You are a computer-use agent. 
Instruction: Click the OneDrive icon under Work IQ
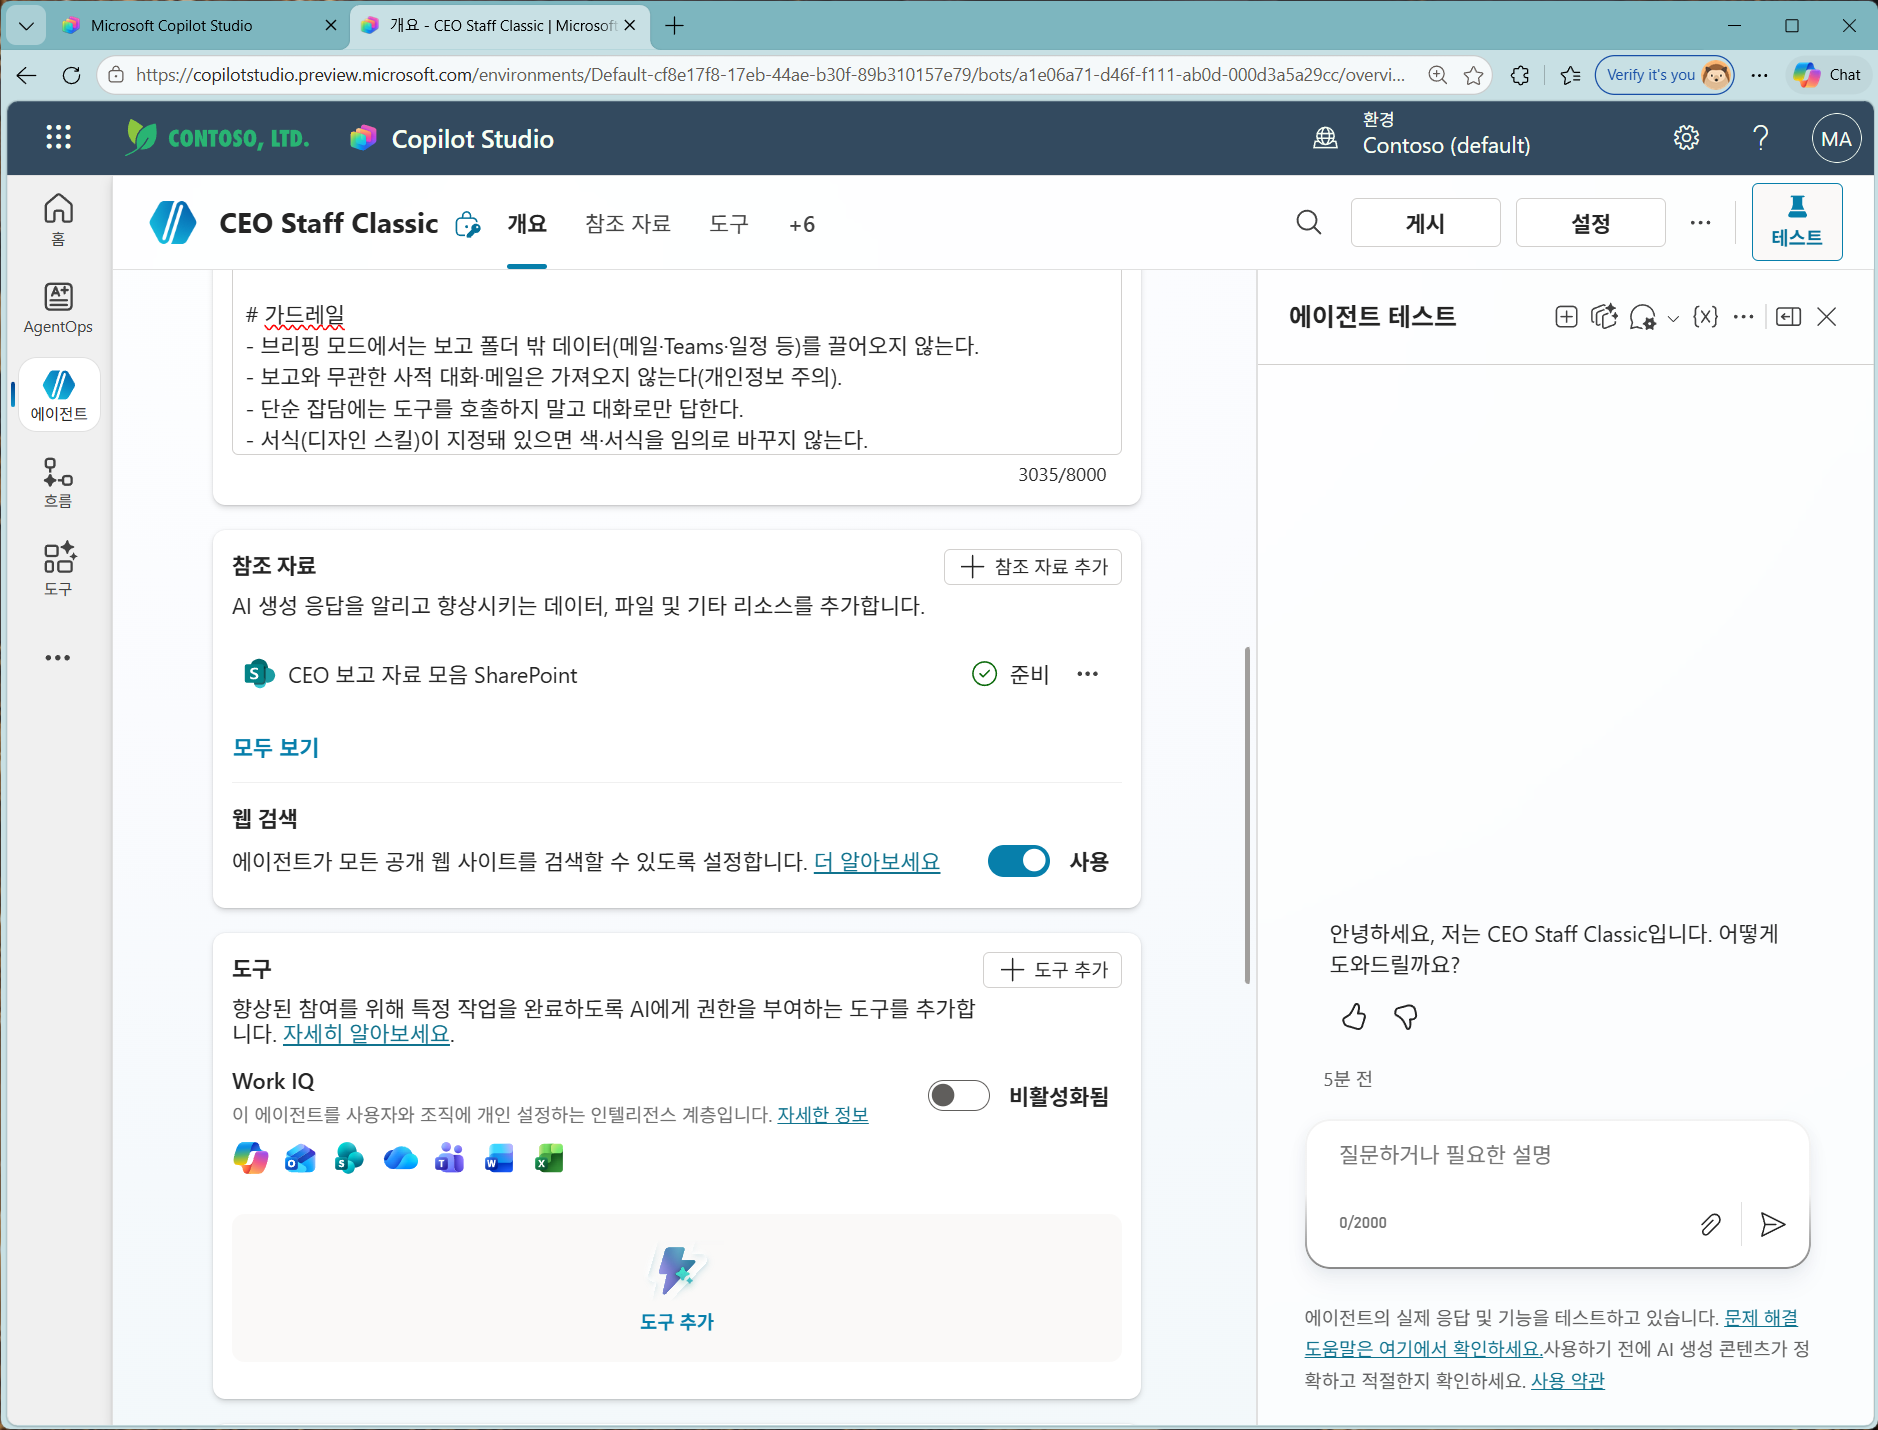click(x=400, y=1158)
